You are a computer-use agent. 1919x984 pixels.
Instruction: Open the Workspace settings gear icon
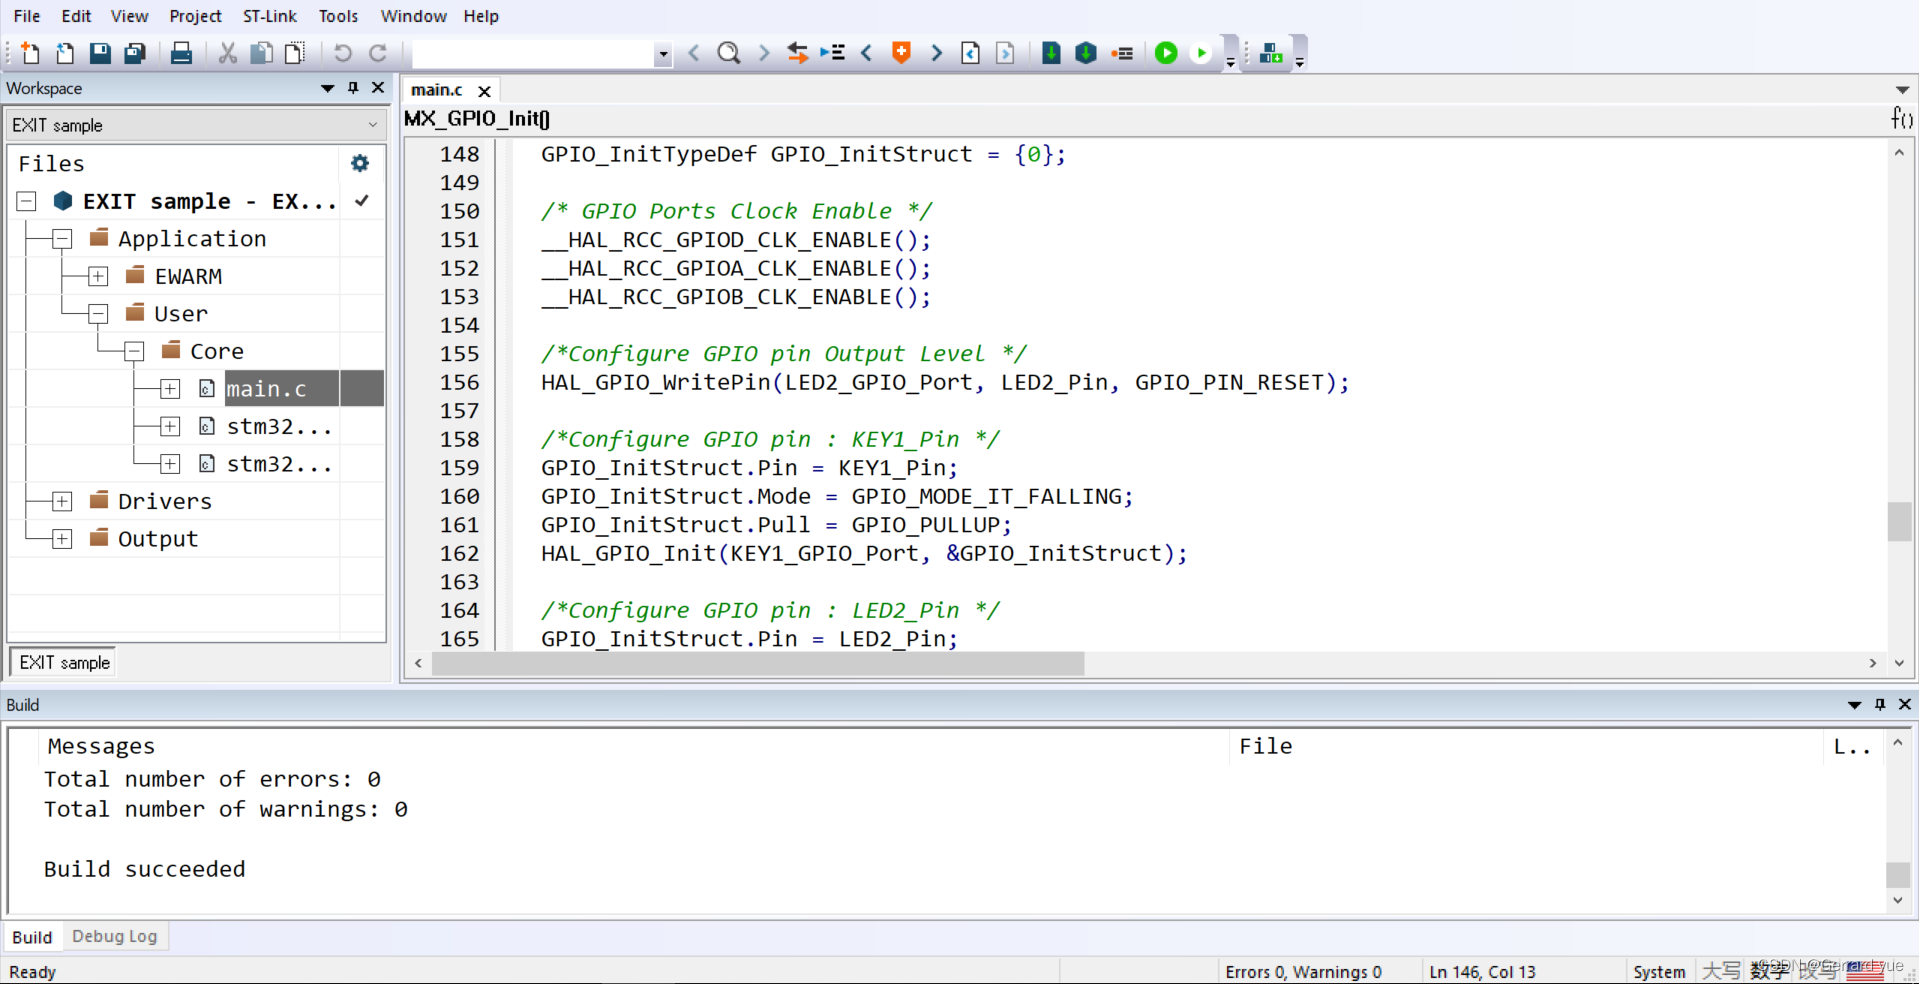click(x=360, y=163)
